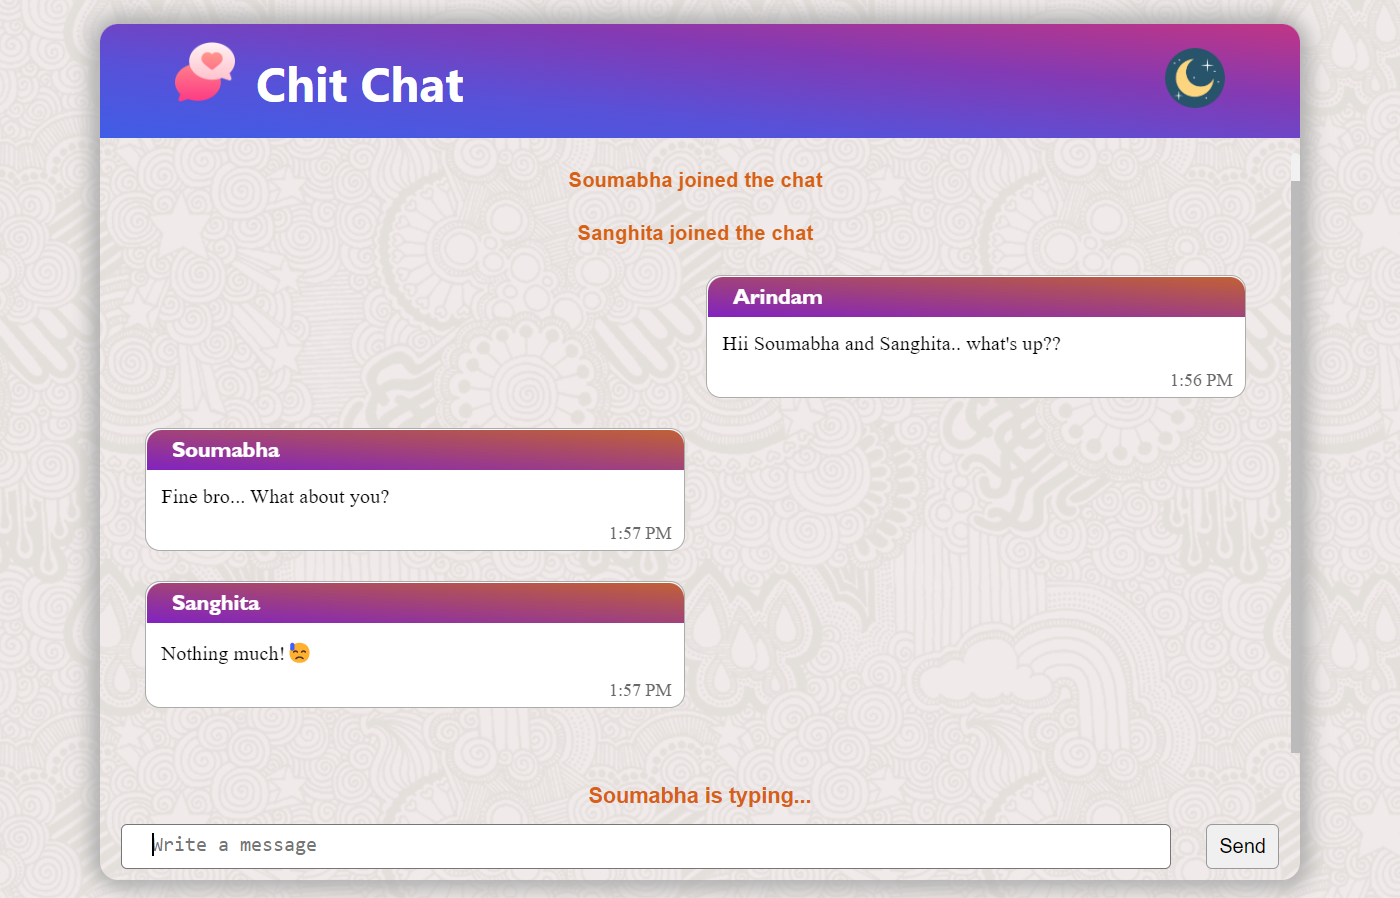Click 'Sanghita joined the chat' notification
The width and height of the screenshot is (1400, 898).
pos(695,233)
